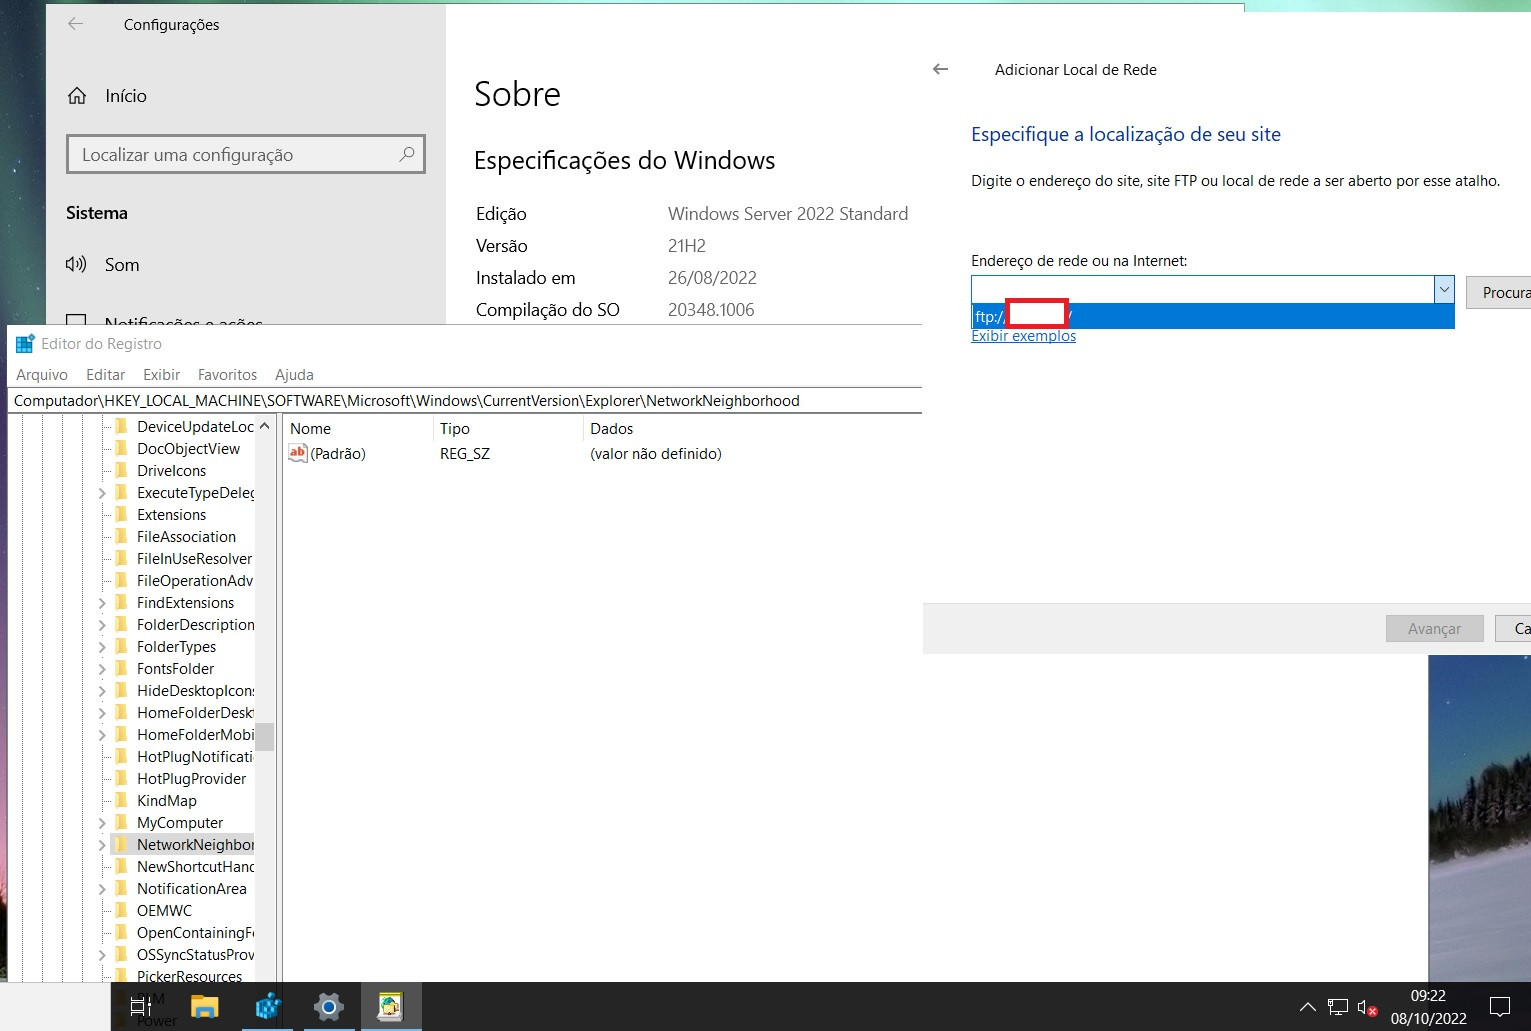Screen dimensions: 1531x1031
Task: Click the Sistema heading in settings sidebar
Action: pos(97,213)
